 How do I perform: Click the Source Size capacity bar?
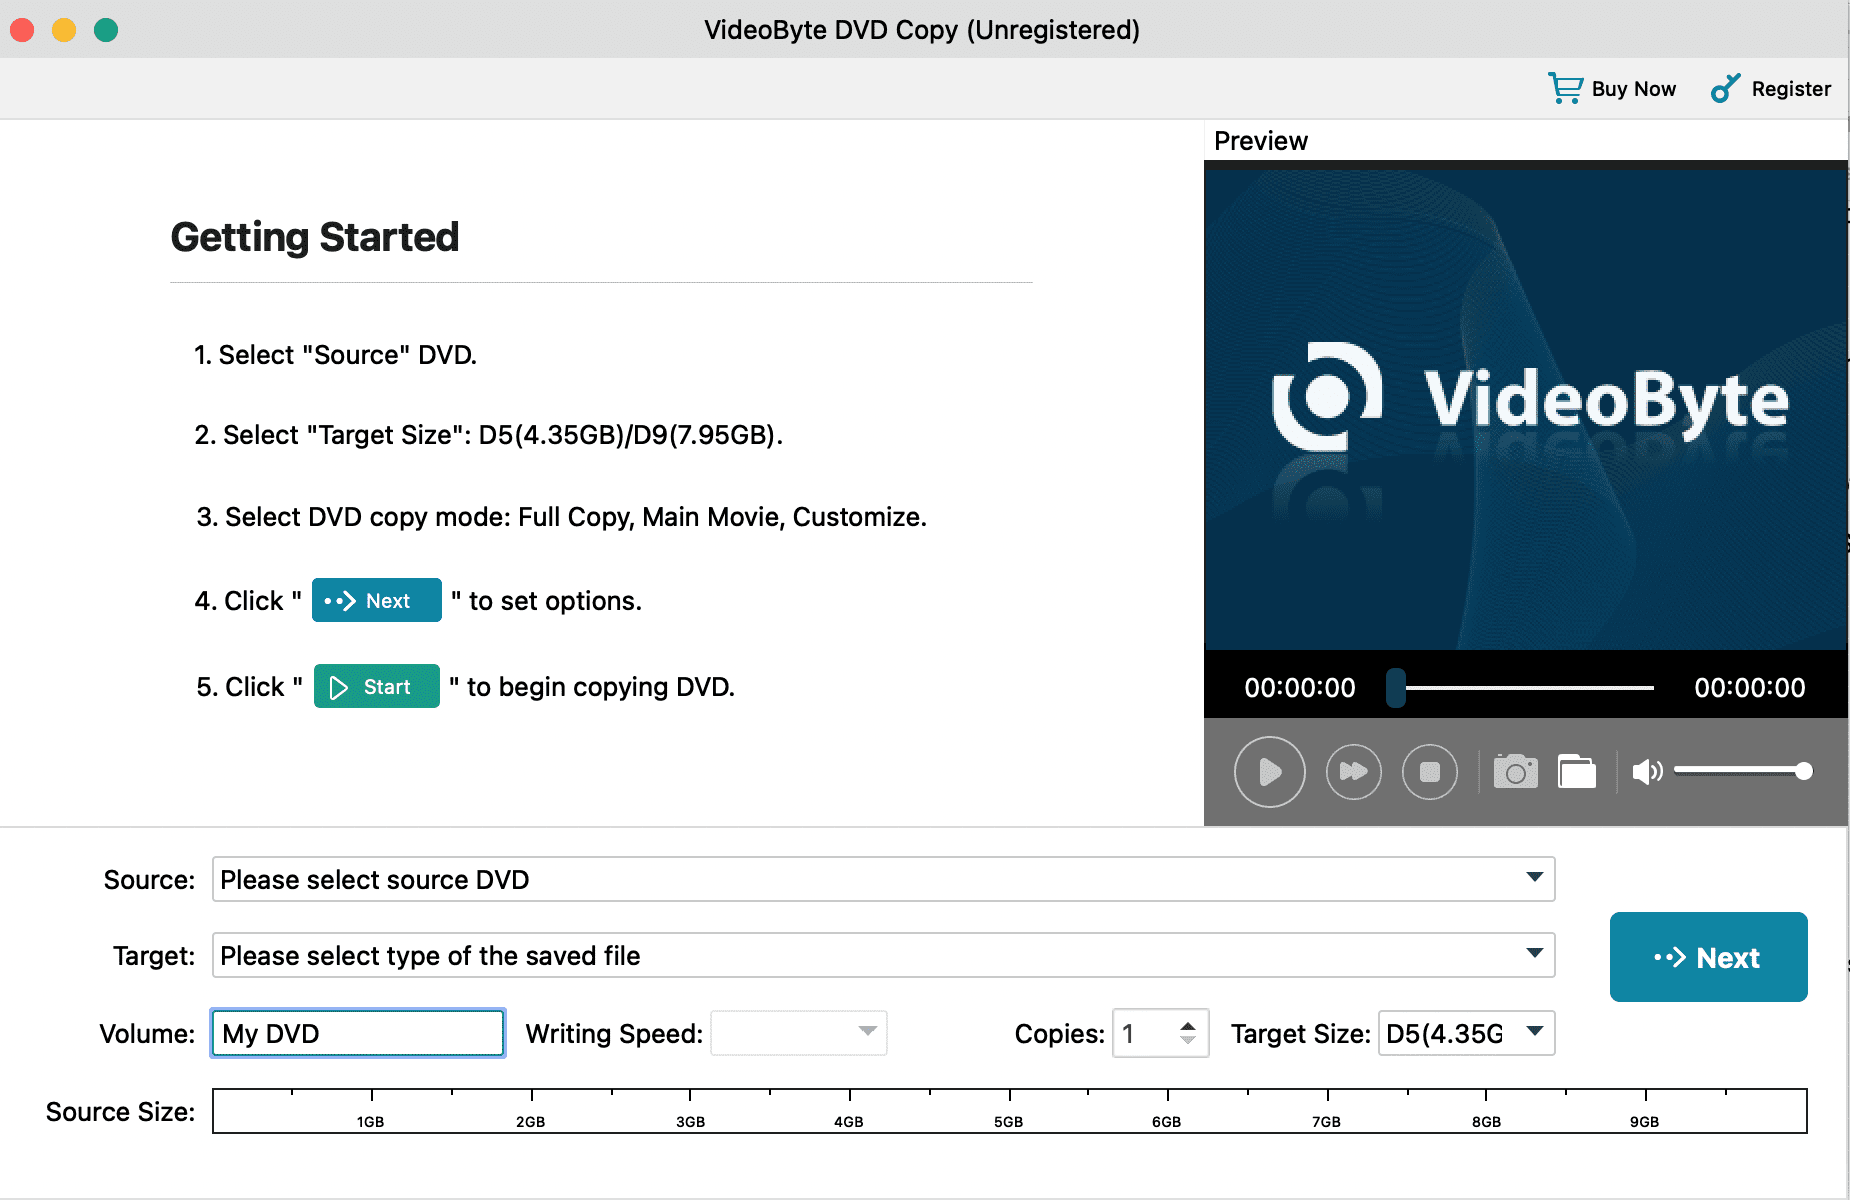(1009, 1111)
